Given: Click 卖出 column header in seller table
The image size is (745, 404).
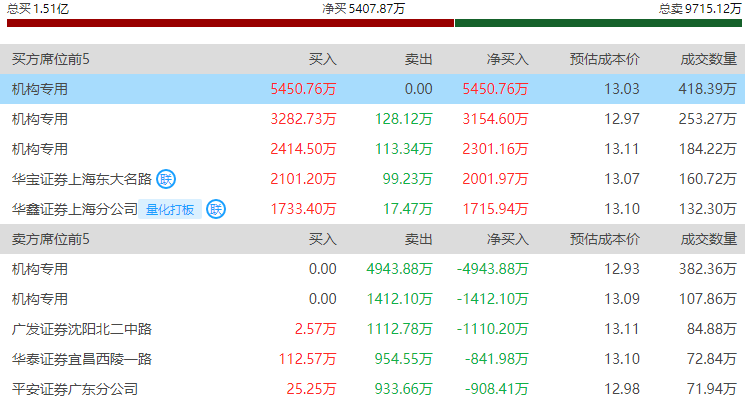Looking at the screenshot, I should tap(419, 239).
